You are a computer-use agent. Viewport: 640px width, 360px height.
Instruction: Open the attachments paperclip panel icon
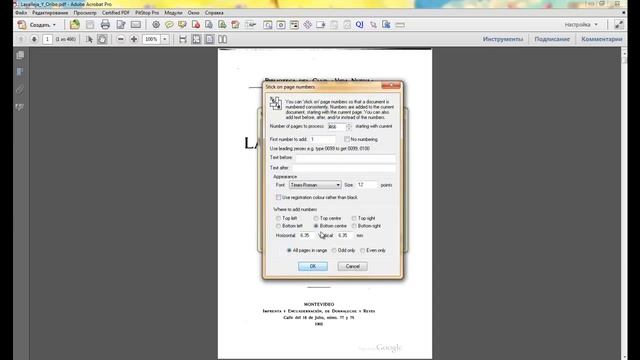[20, 90]
